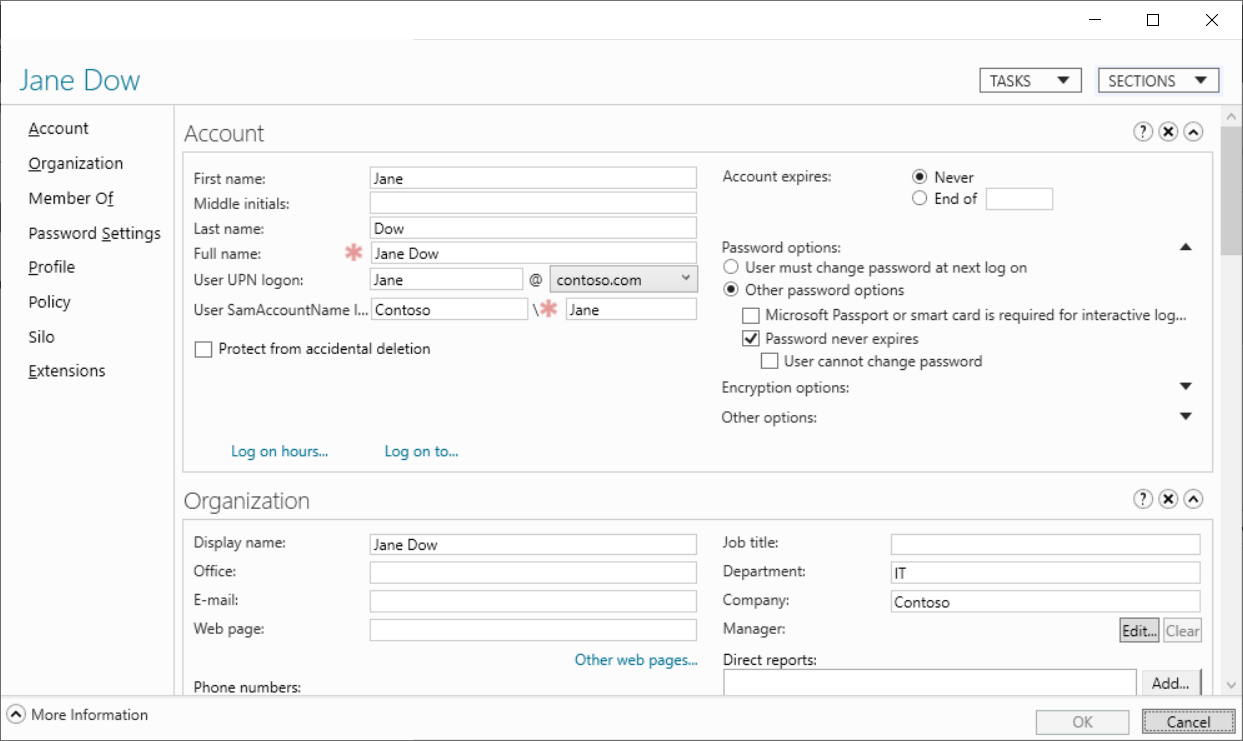Enable Protect from accidental deletion
The width and height of the screenshot is (1243, 741).
[x=203, y=348]
